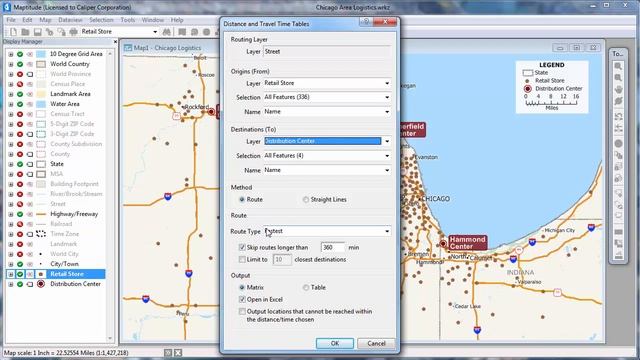The height and width of the screenshot is (360, 640).
Task: Click help button in dialog title bar
Action: (x=366, y=21)
